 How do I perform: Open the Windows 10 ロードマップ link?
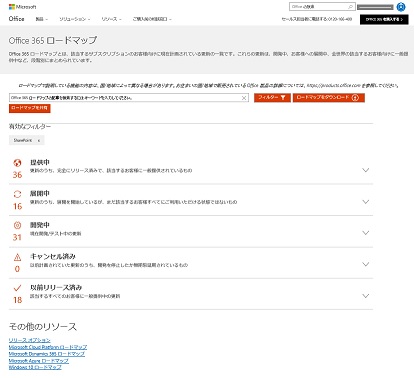(35, 367)
